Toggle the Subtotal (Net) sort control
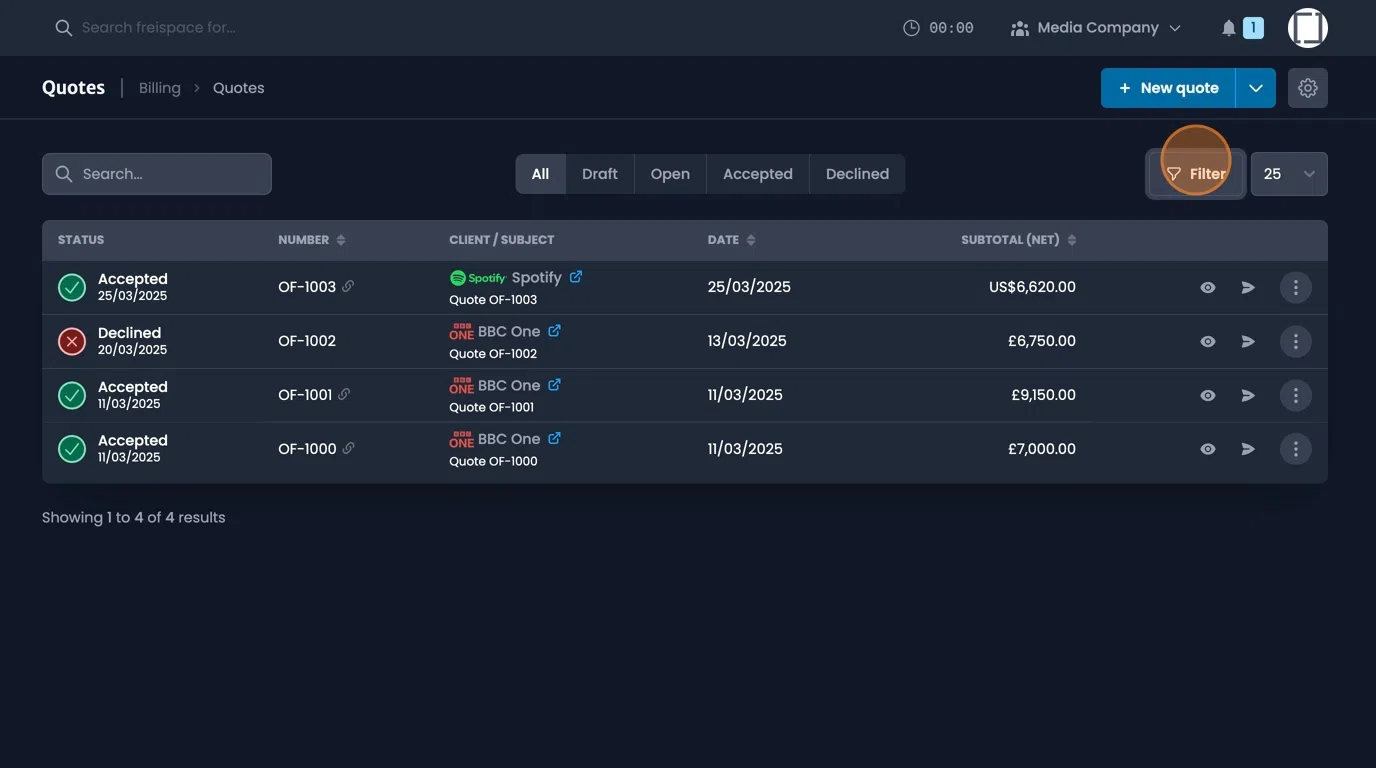The height and width of the screenshot is (768, 1376). 1071,239
